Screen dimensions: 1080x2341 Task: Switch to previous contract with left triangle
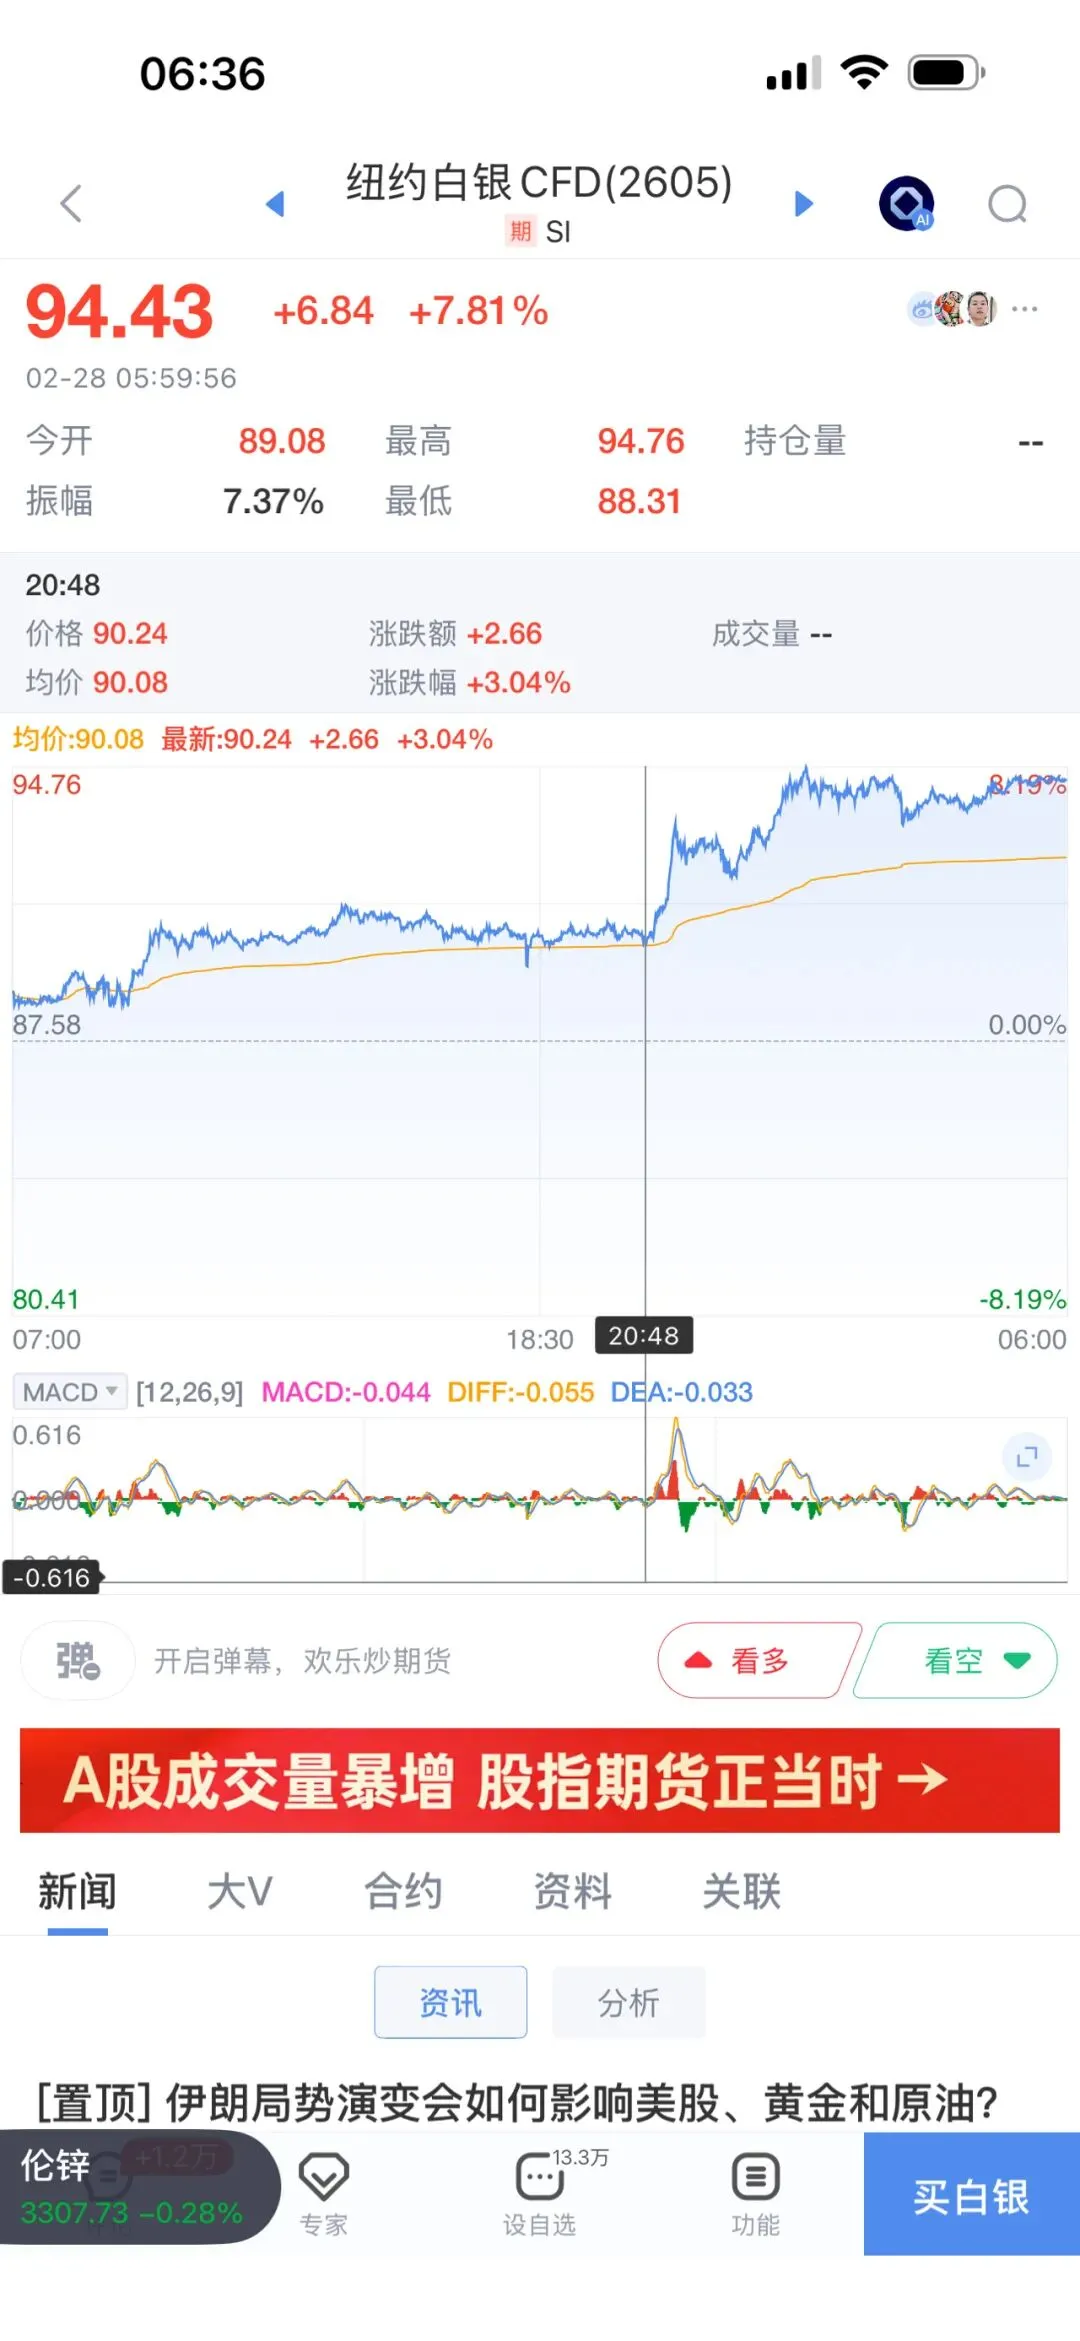[275, 204]
